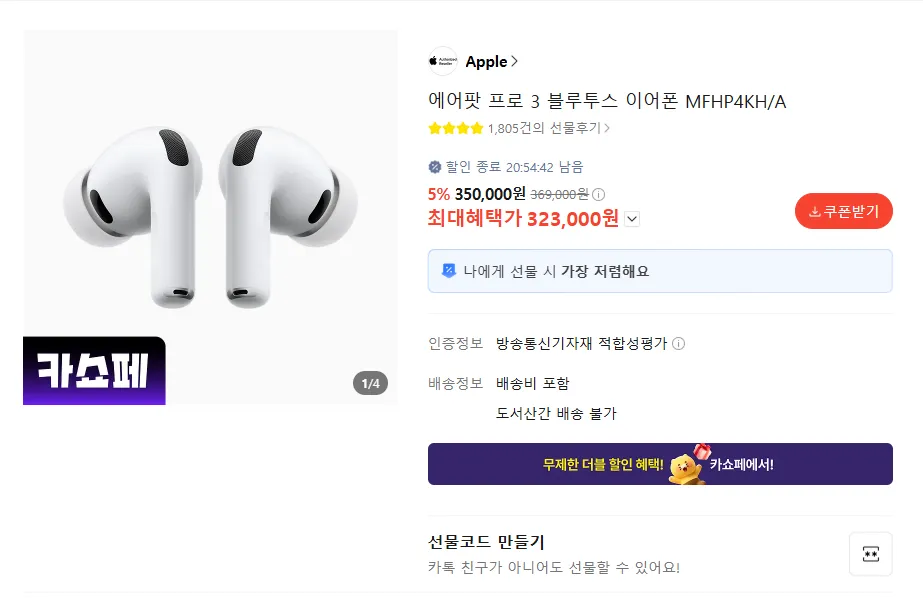923x598 pixels.
Task: Click the 카쇼페 badge on product image
Action: (94, 371)
